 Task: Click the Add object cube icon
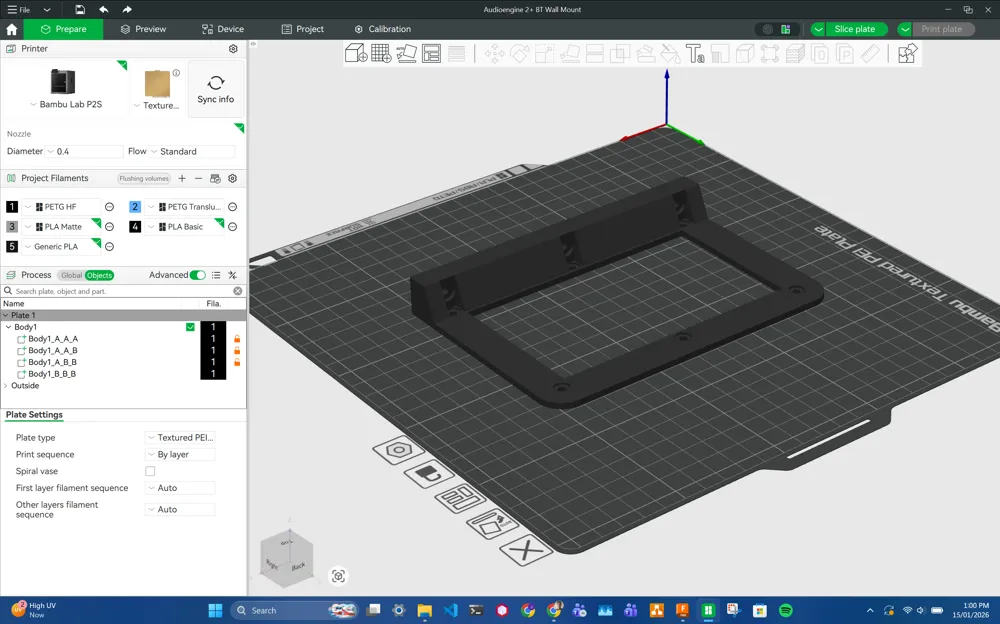[x=356, y=53]
